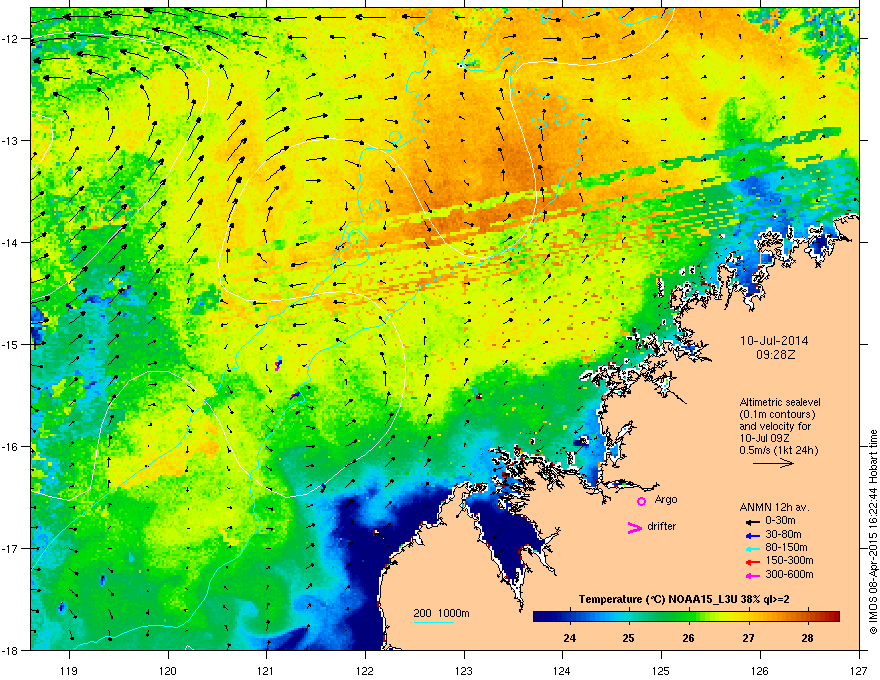This screenshot has height=680, width=880.
Task: Click the '300-600m' depth label
Action: click(789, 574)
